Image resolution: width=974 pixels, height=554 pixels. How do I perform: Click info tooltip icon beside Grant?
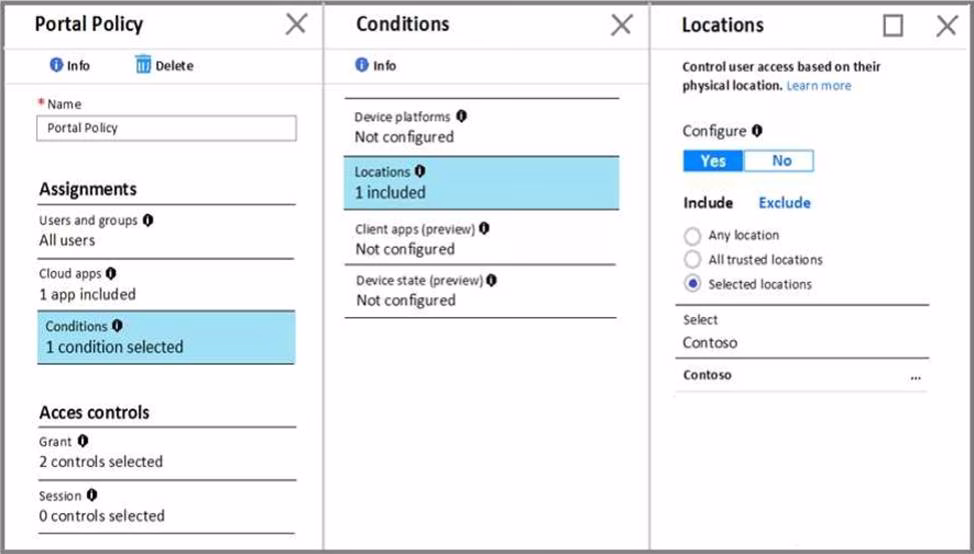tap(83, 441)
